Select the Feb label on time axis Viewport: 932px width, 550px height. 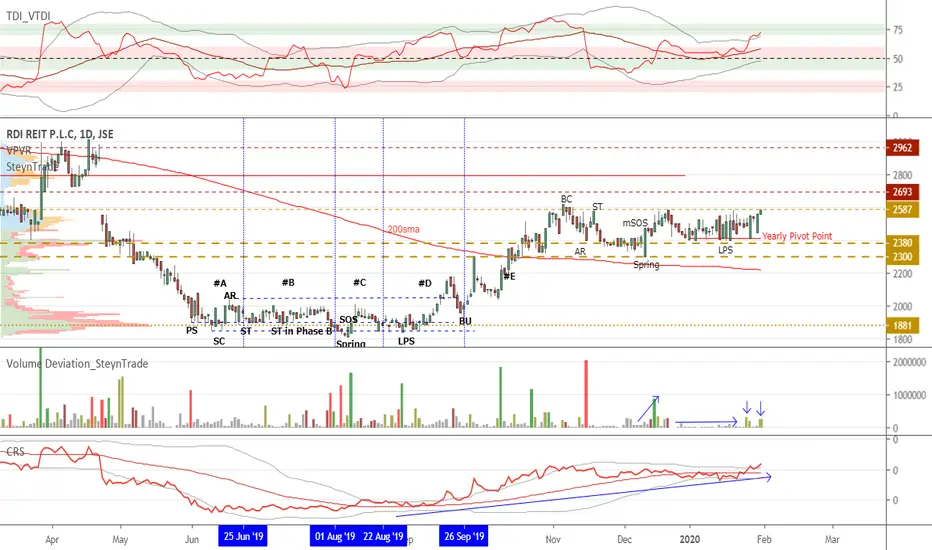[764, 539]
